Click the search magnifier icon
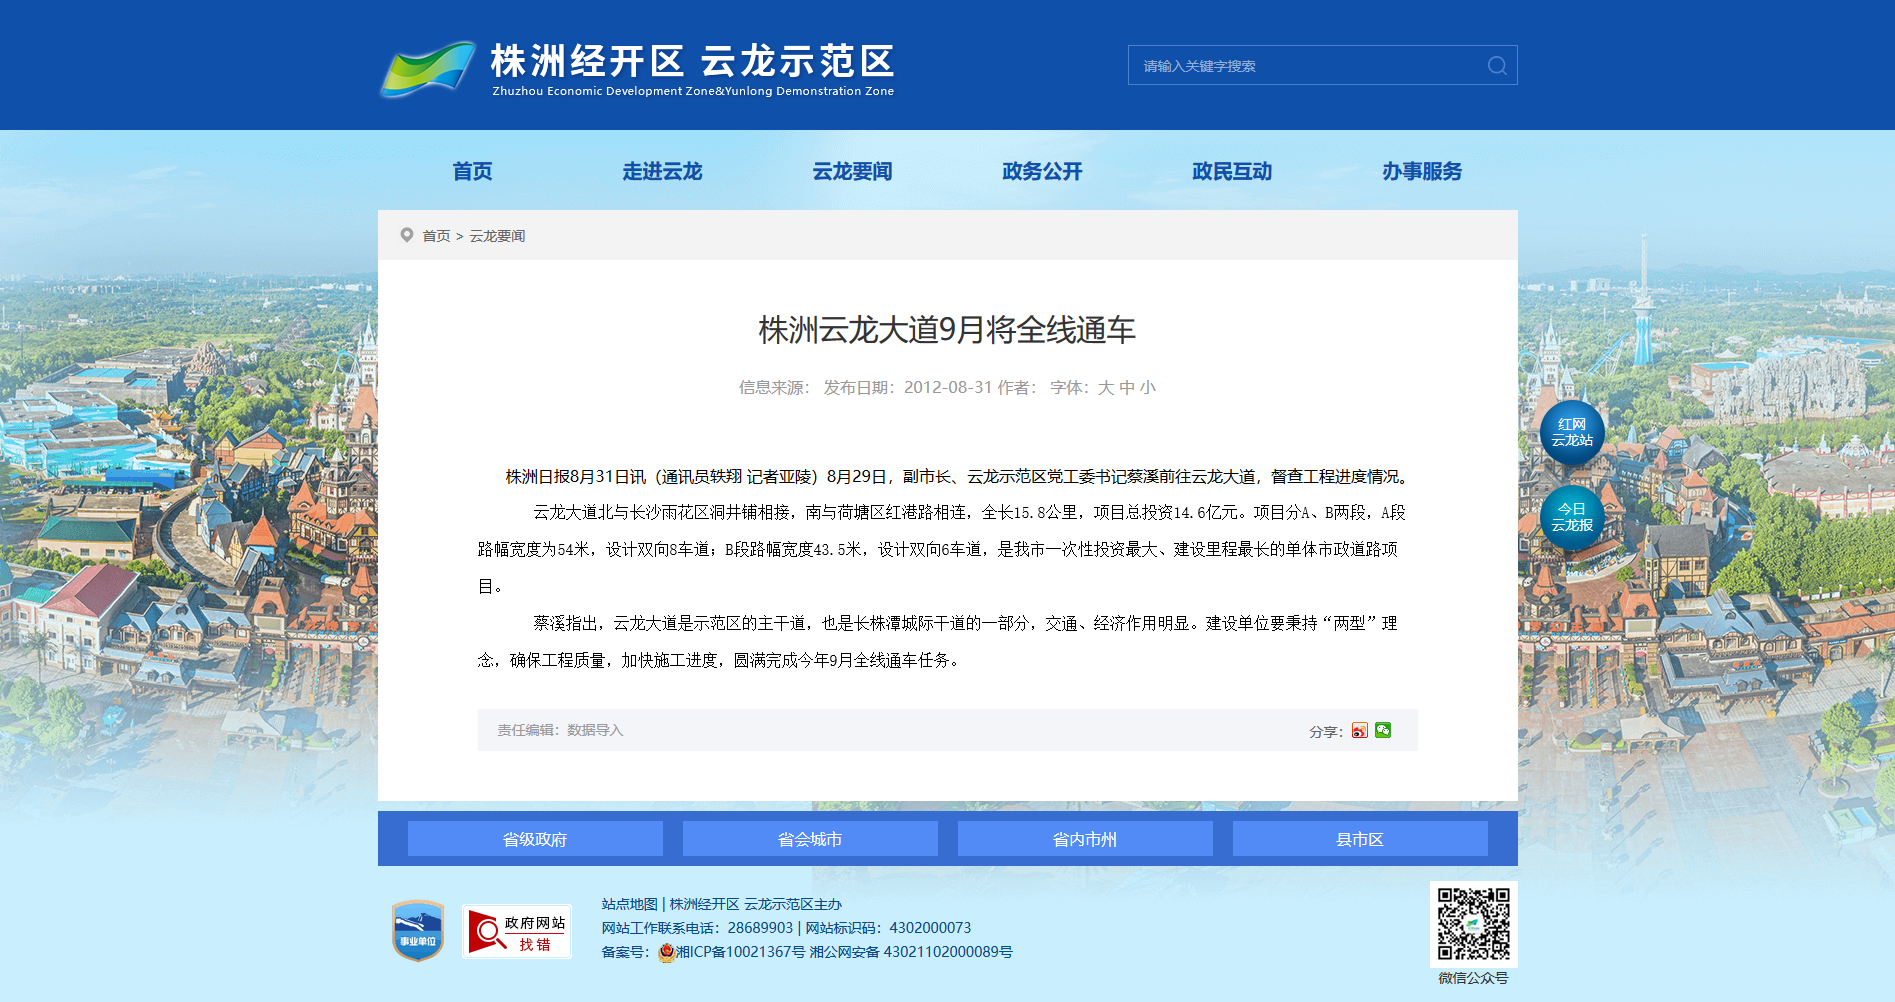Viewport: 1895px width, 1002px height. (x=1497, y=66)
